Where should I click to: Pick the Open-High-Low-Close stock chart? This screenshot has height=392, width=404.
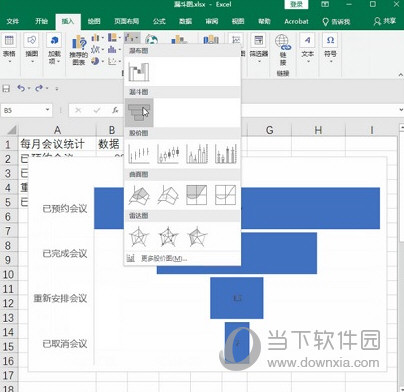(168, 154)
